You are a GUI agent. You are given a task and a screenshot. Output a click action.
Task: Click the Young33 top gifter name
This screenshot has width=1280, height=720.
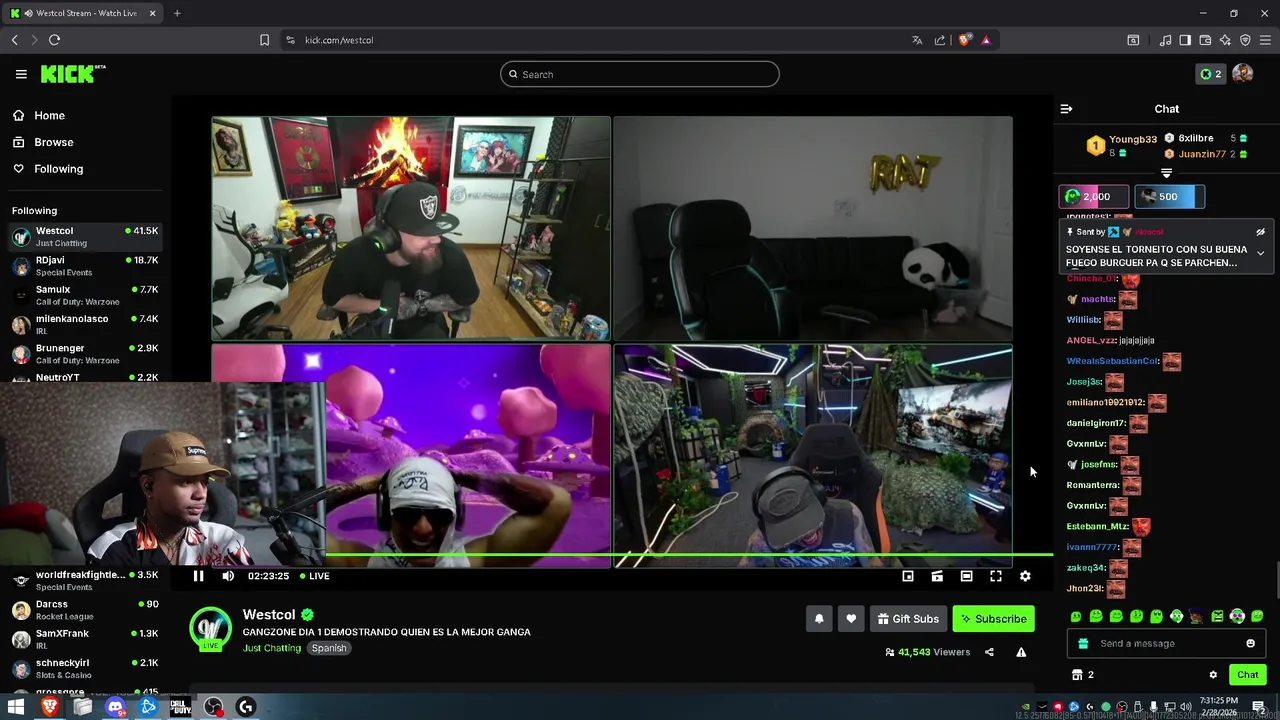point(1133,139)
